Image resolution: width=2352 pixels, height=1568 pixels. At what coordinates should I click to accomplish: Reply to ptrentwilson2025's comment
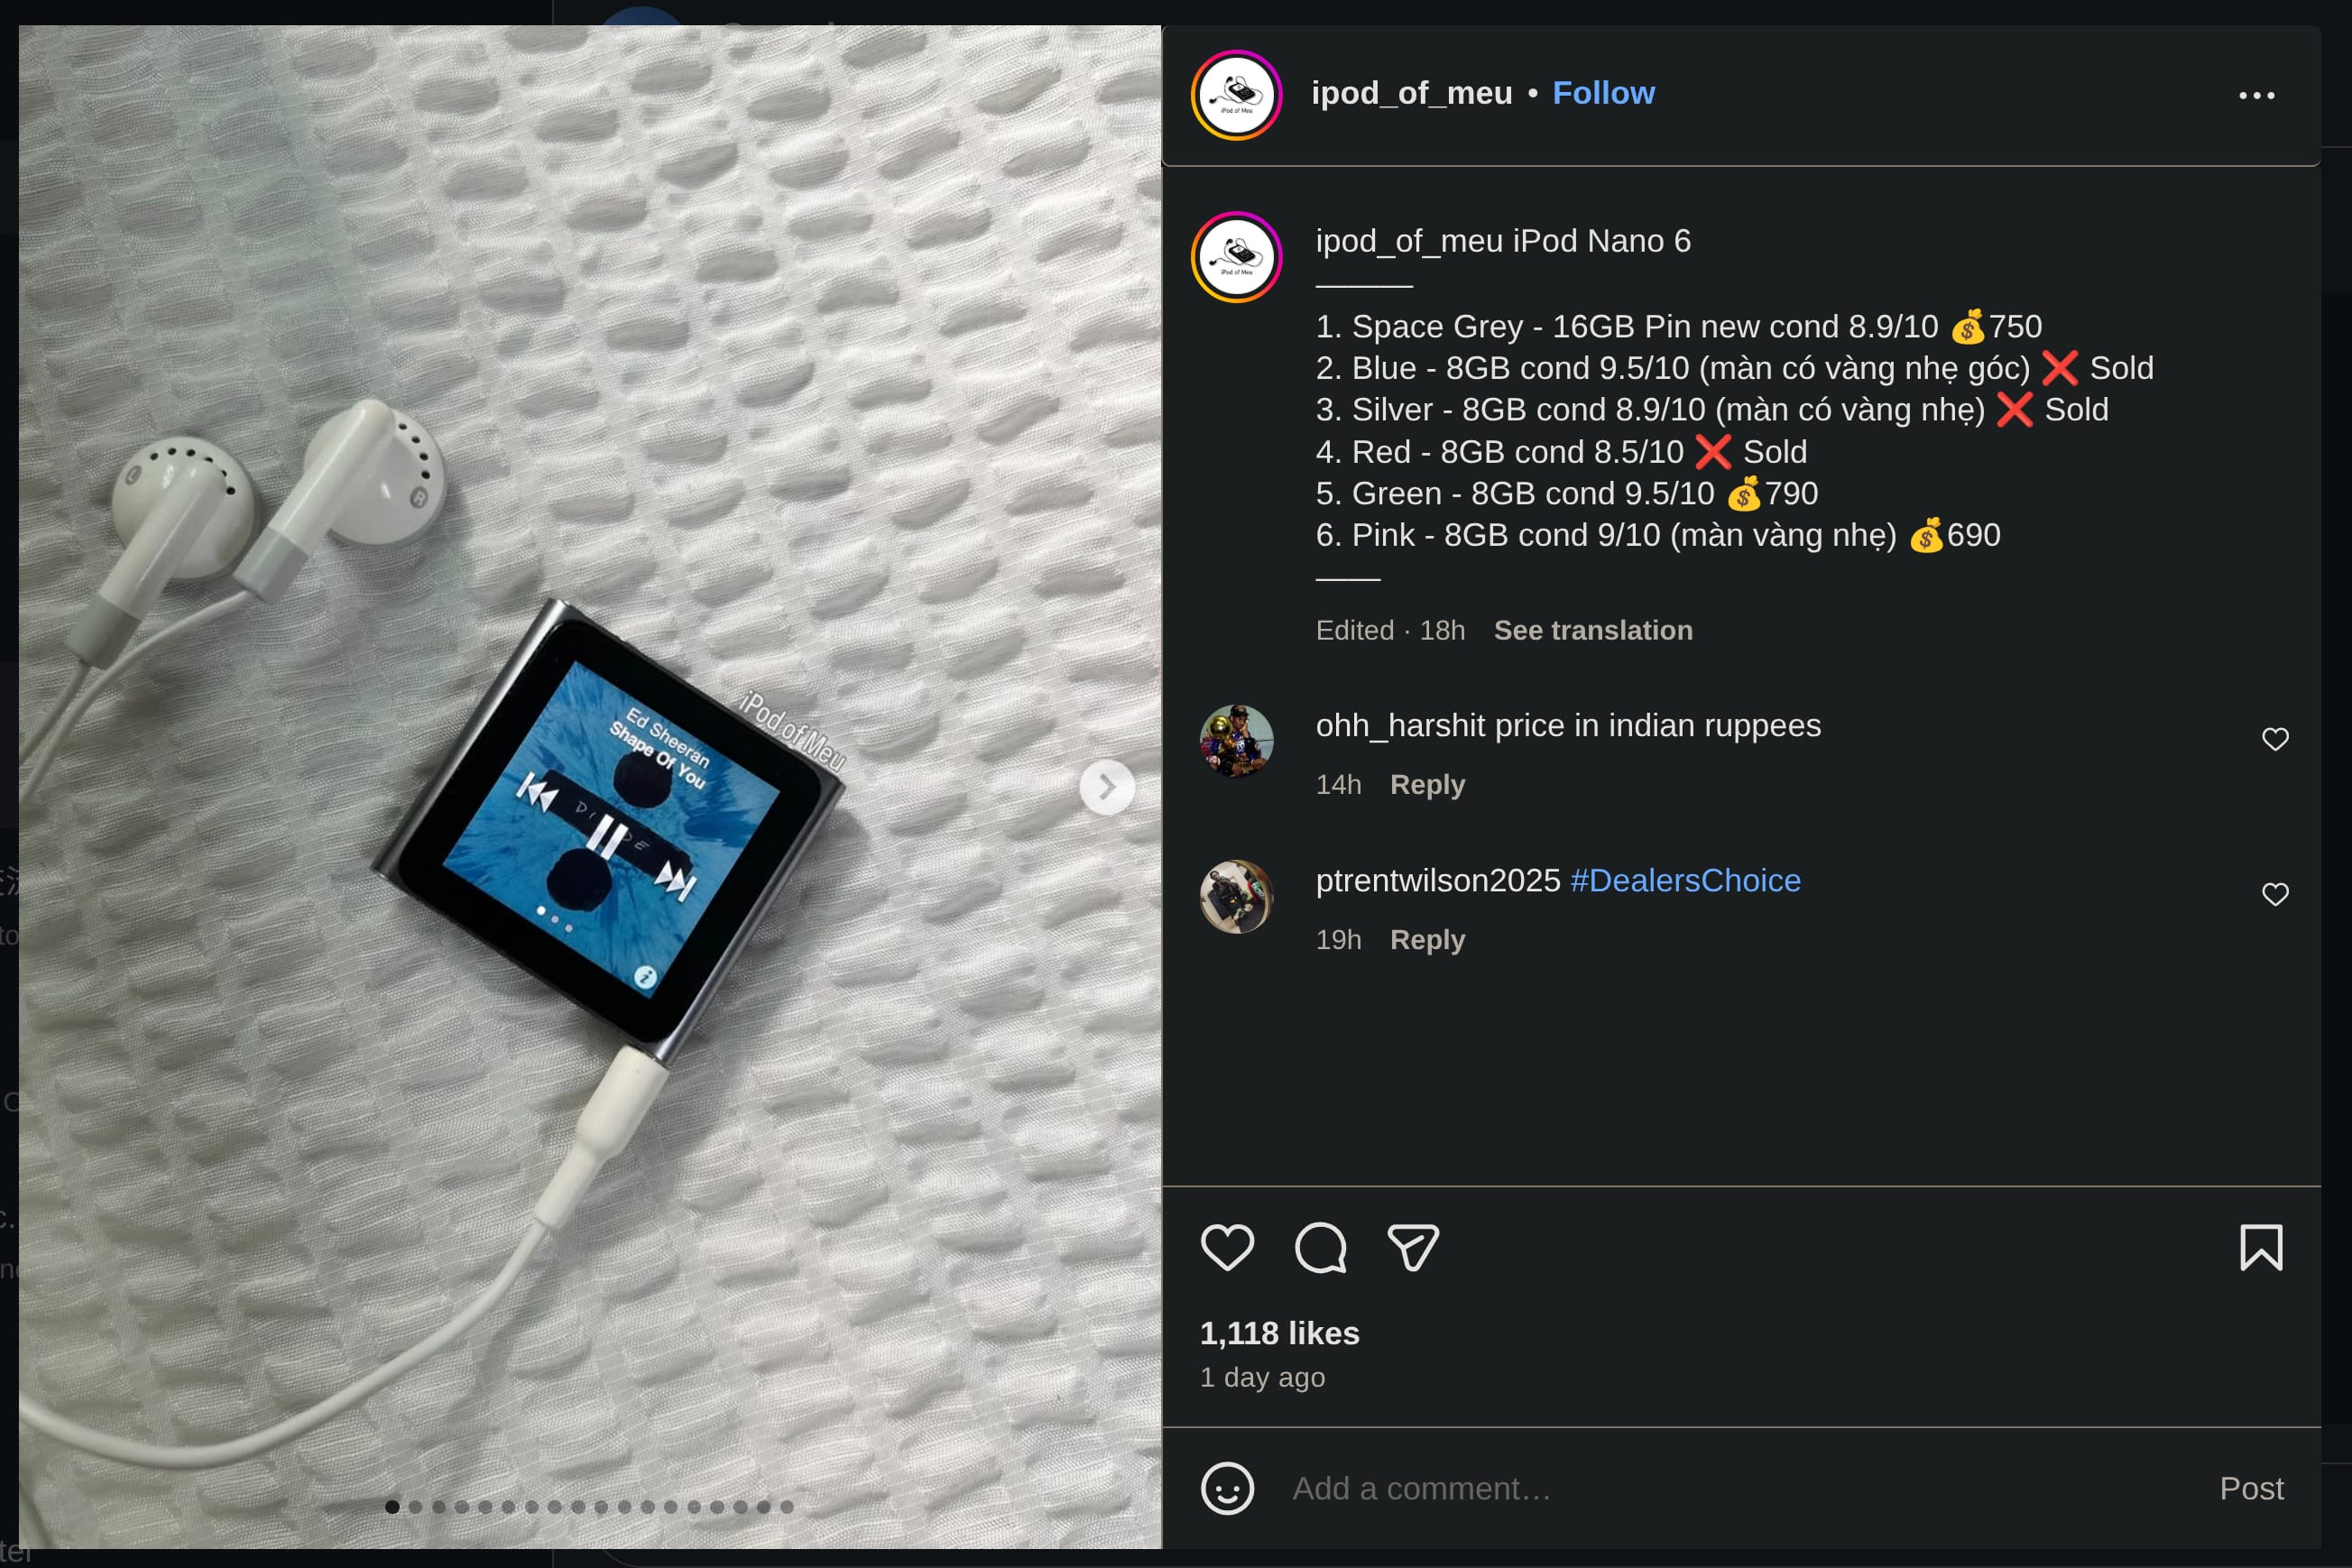click(x=1427, y=940)
